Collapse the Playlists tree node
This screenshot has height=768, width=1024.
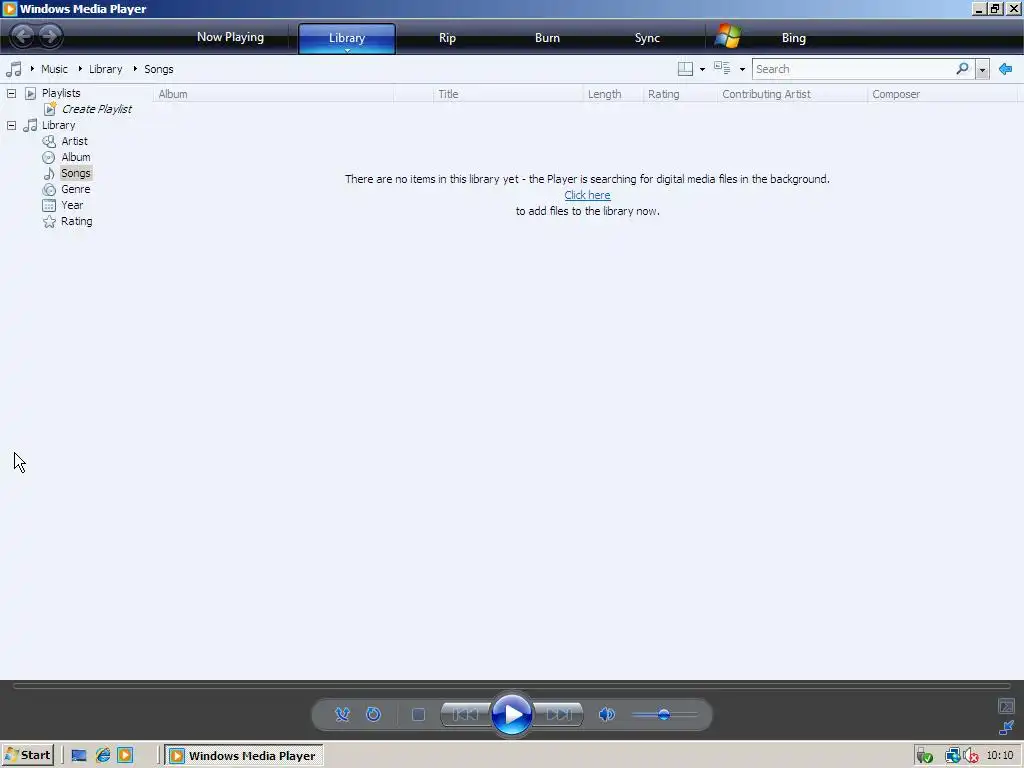(11, 93)
